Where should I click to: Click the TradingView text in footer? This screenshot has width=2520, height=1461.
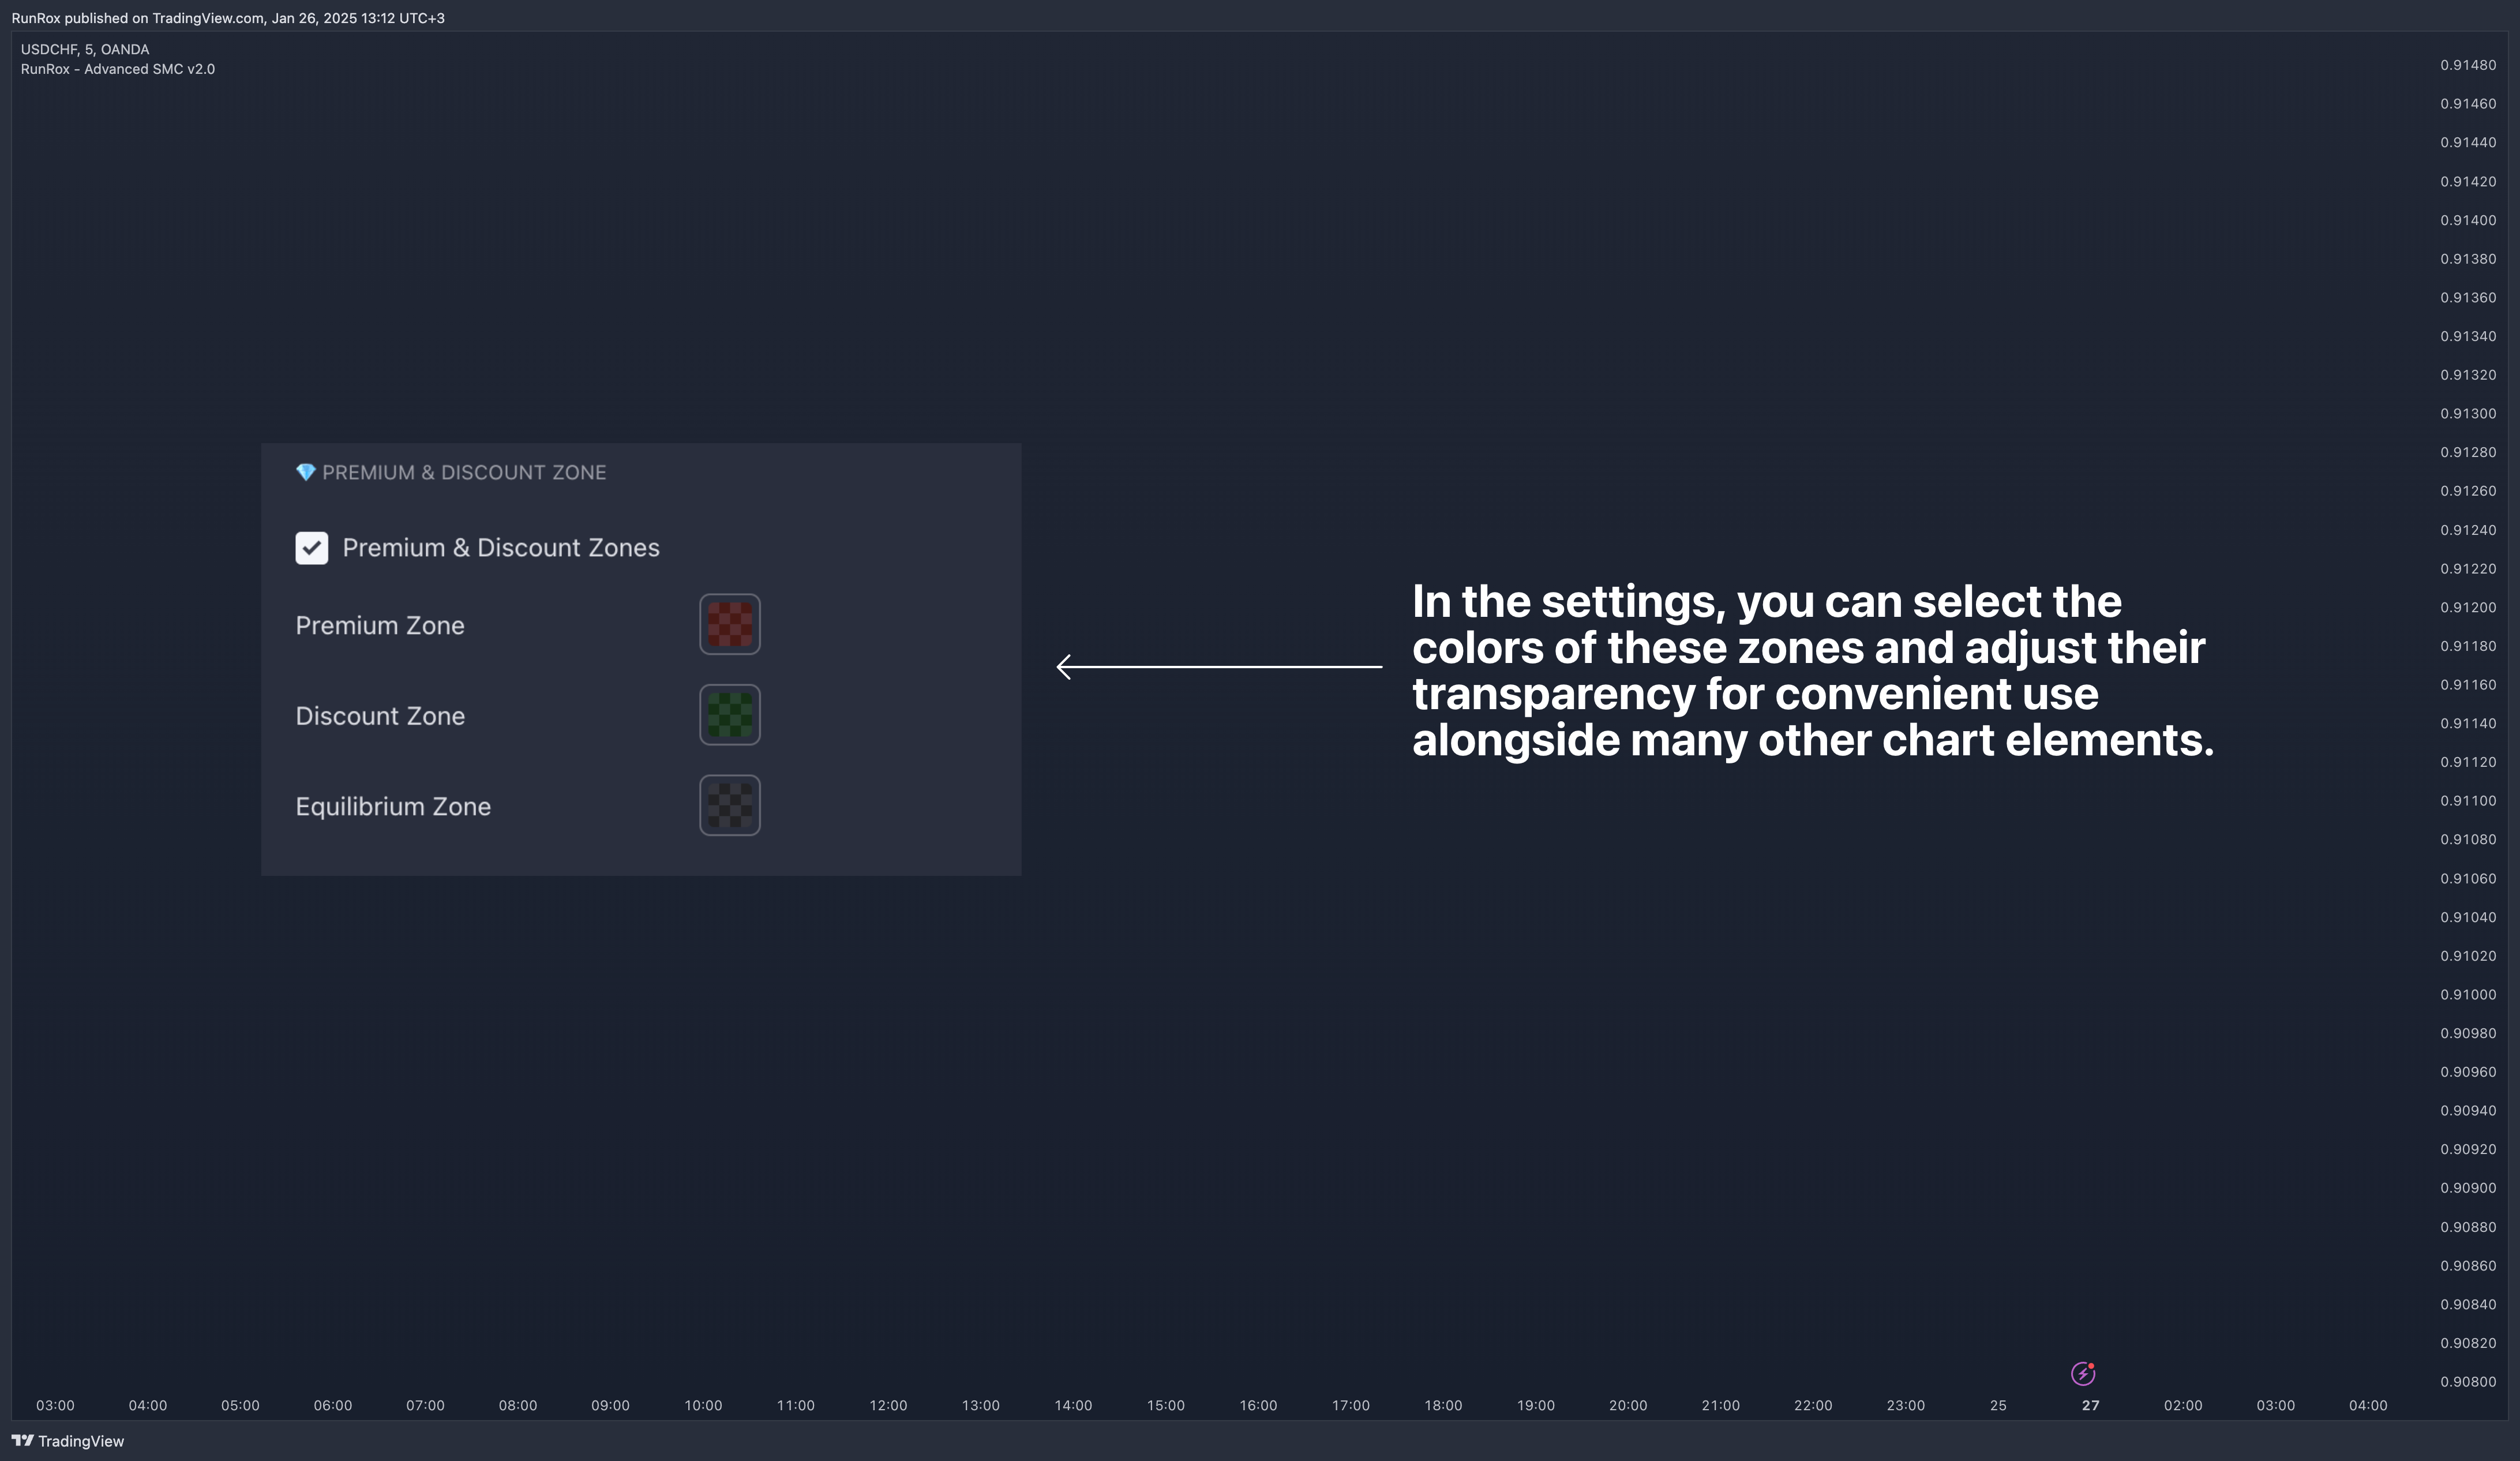pos(81,1441)
